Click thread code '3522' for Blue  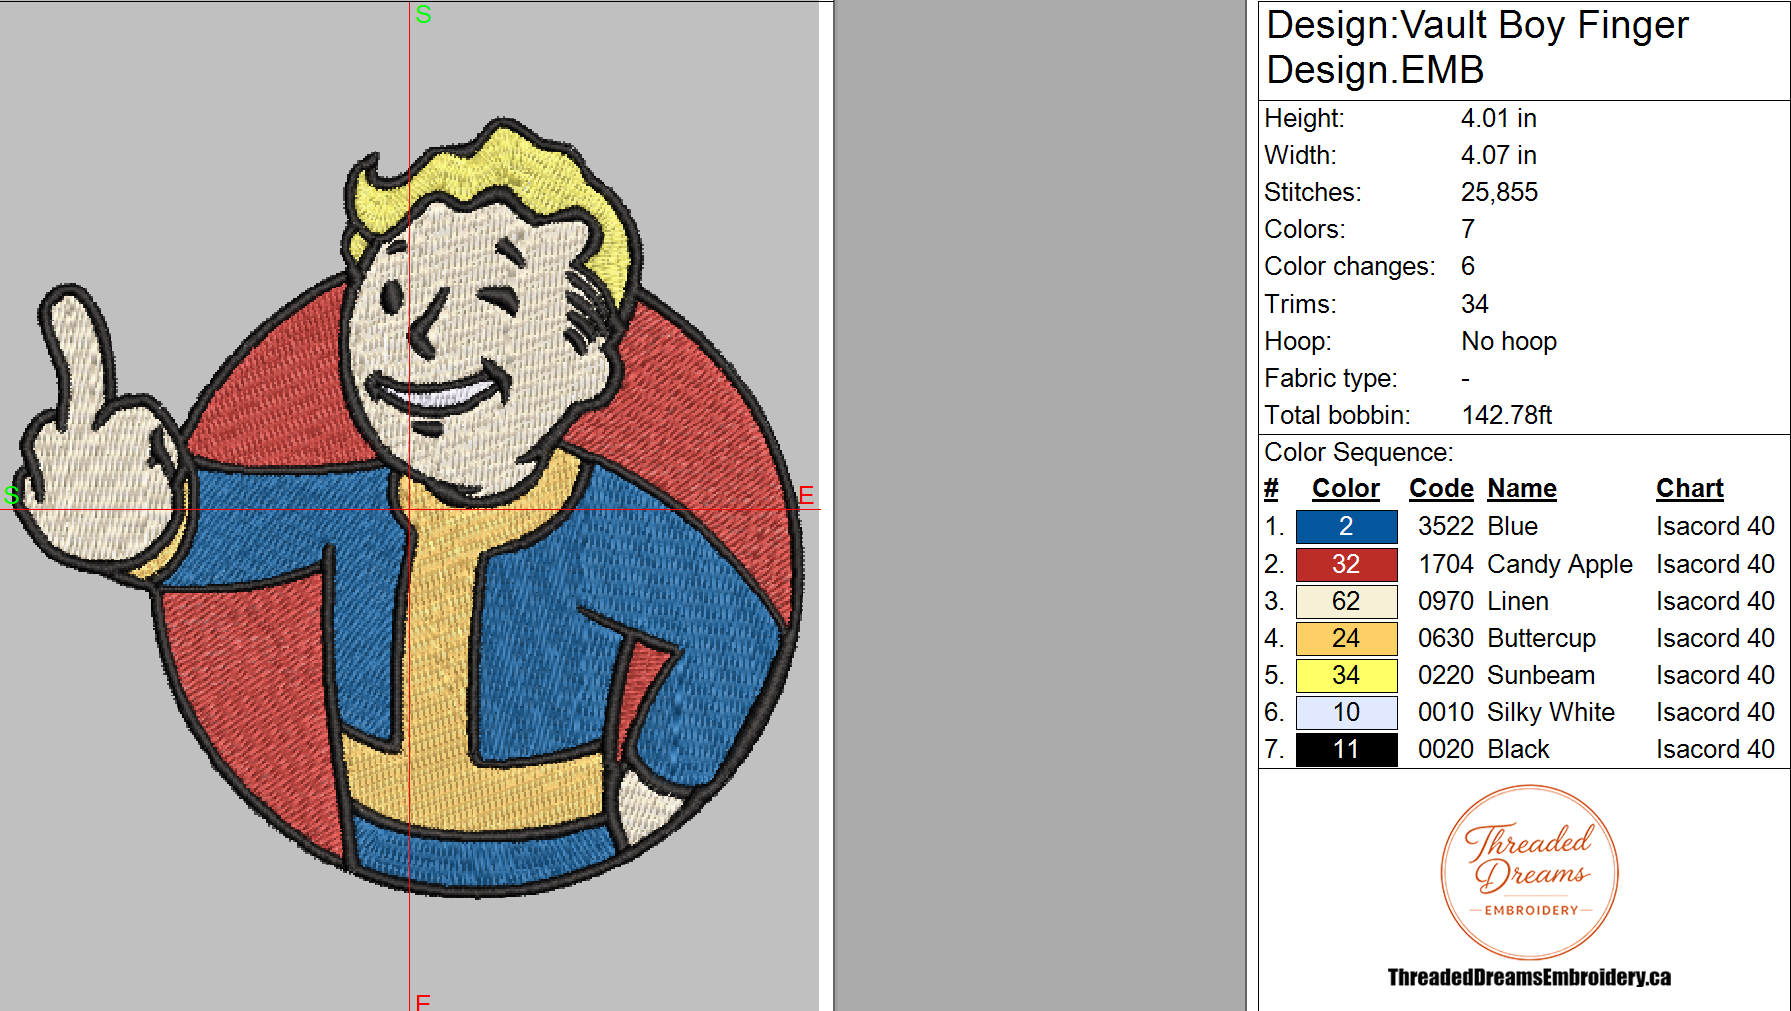1446,526
